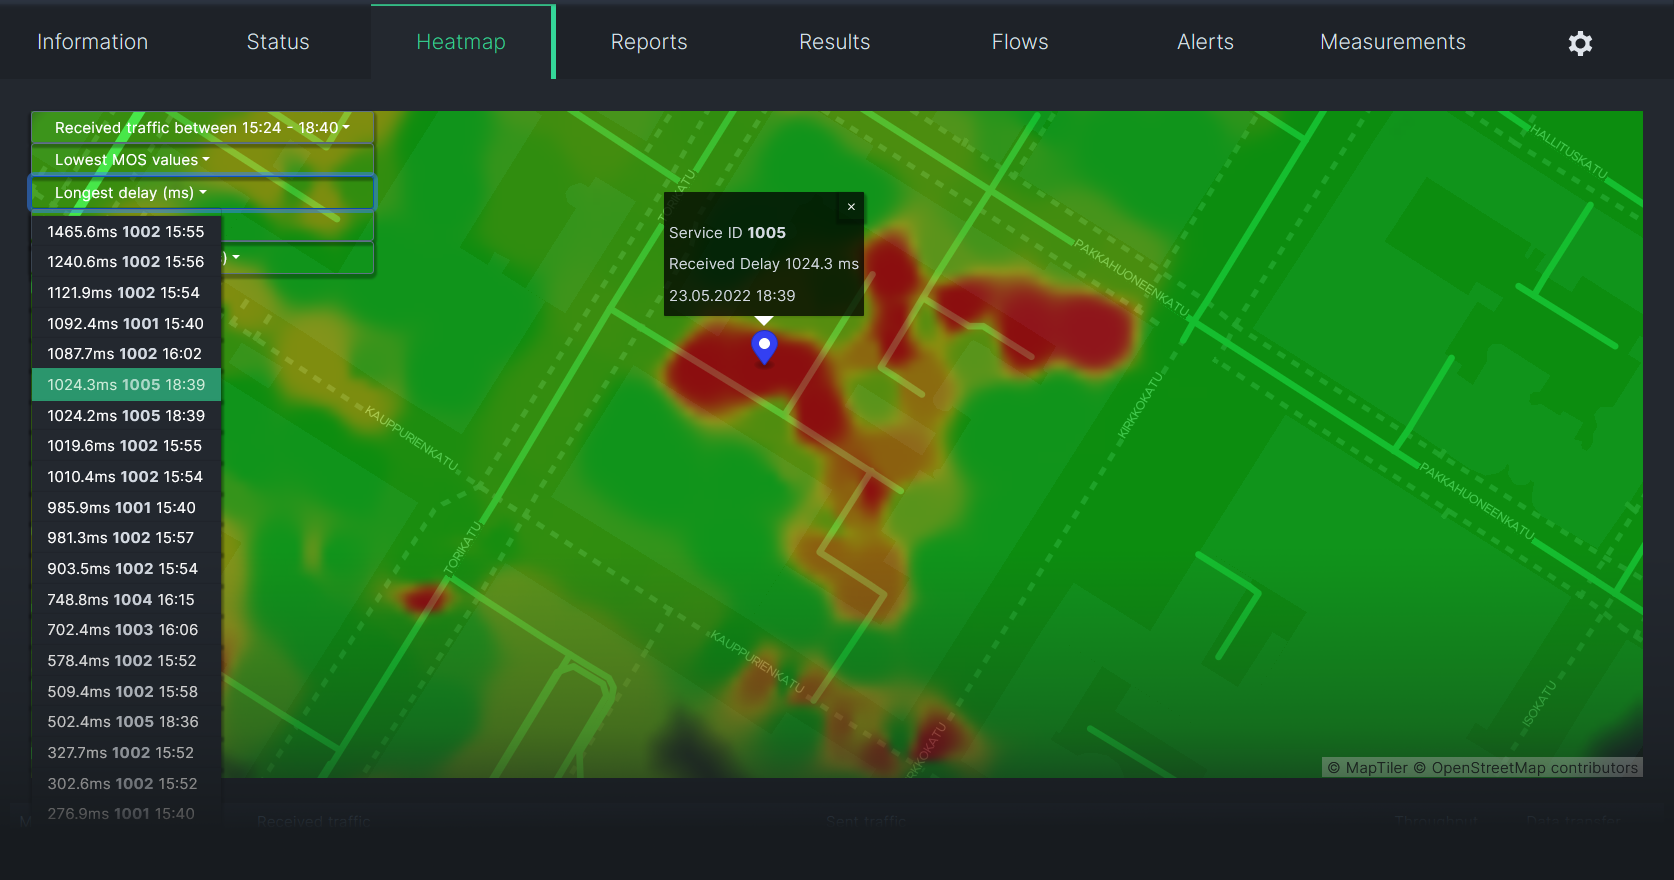Switch to the Information tab

point(92,42)
